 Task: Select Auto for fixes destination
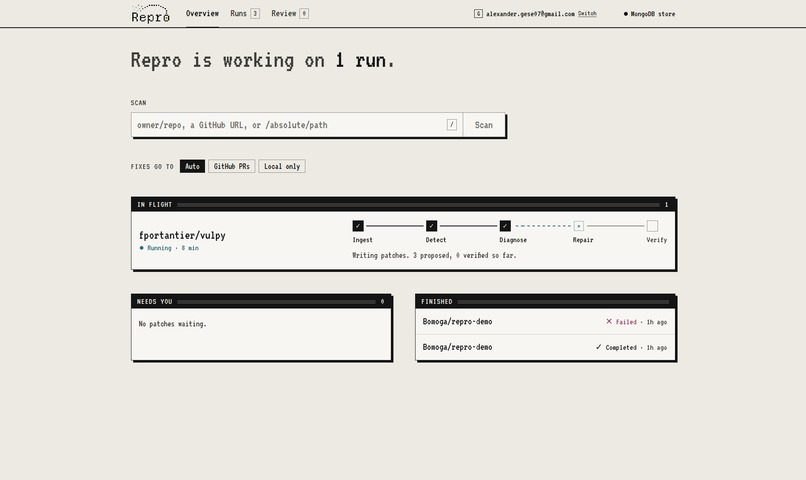point(192,167)
